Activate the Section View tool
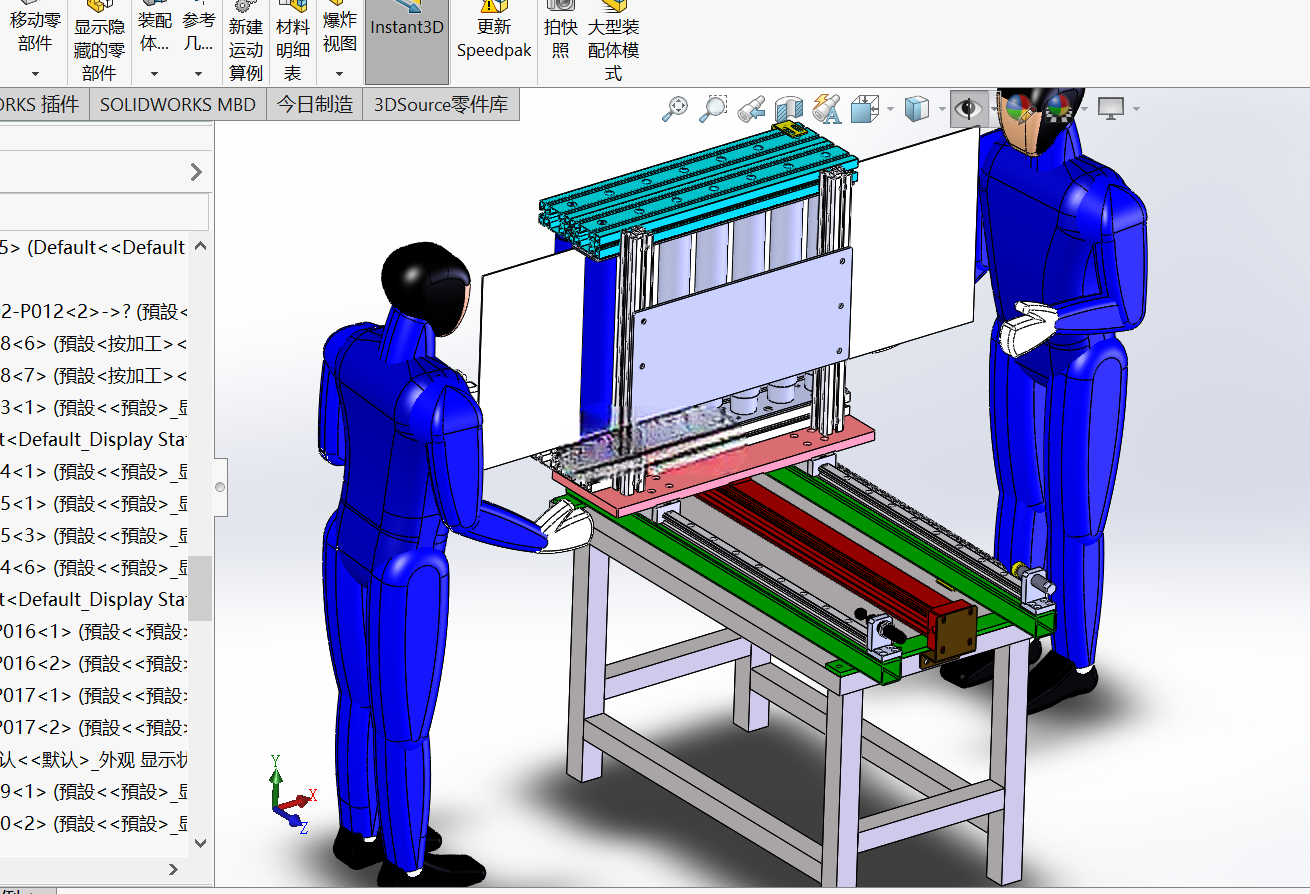Viewport: 1310px width, 894px height. [x=789, y=108]
